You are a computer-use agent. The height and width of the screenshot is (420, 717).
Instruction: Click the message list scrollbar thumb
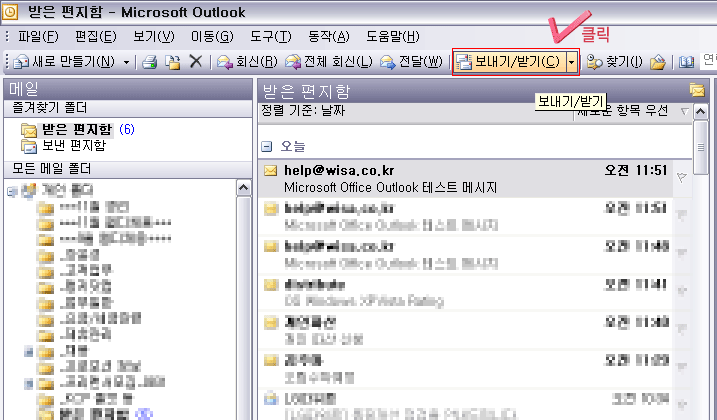coord(701,147)
